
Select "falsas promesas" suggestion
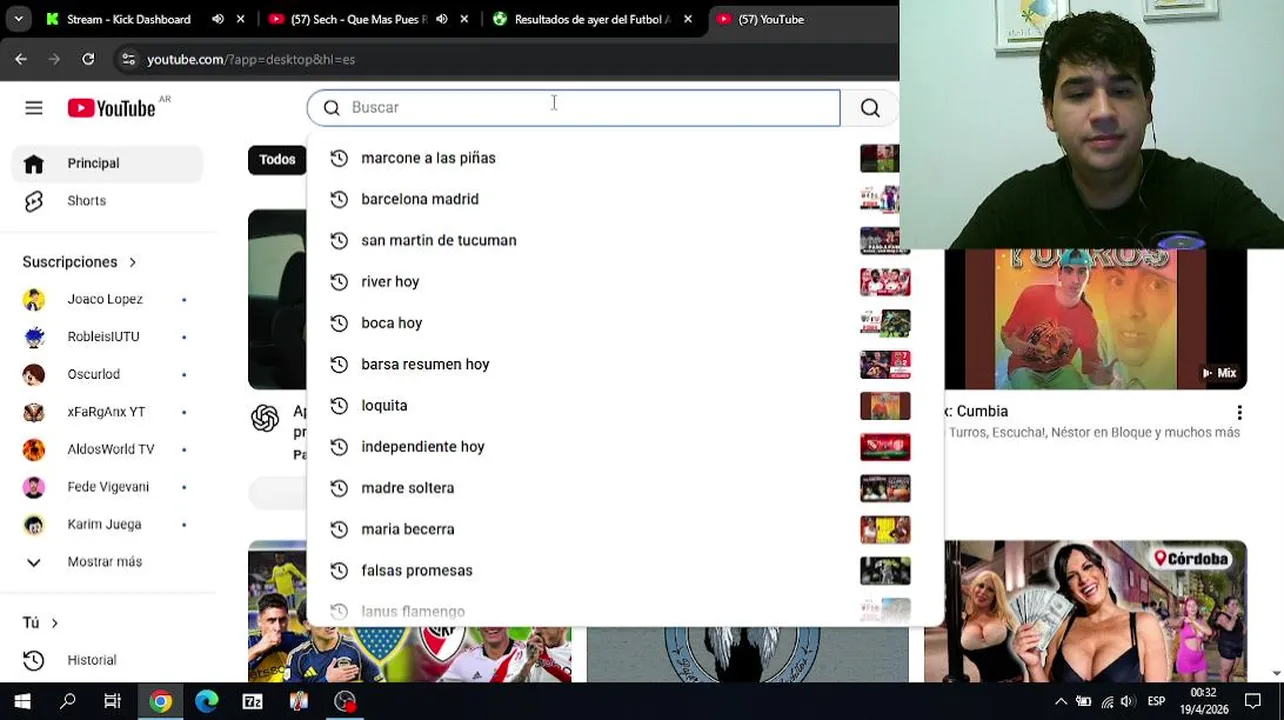tap(417, 570)
